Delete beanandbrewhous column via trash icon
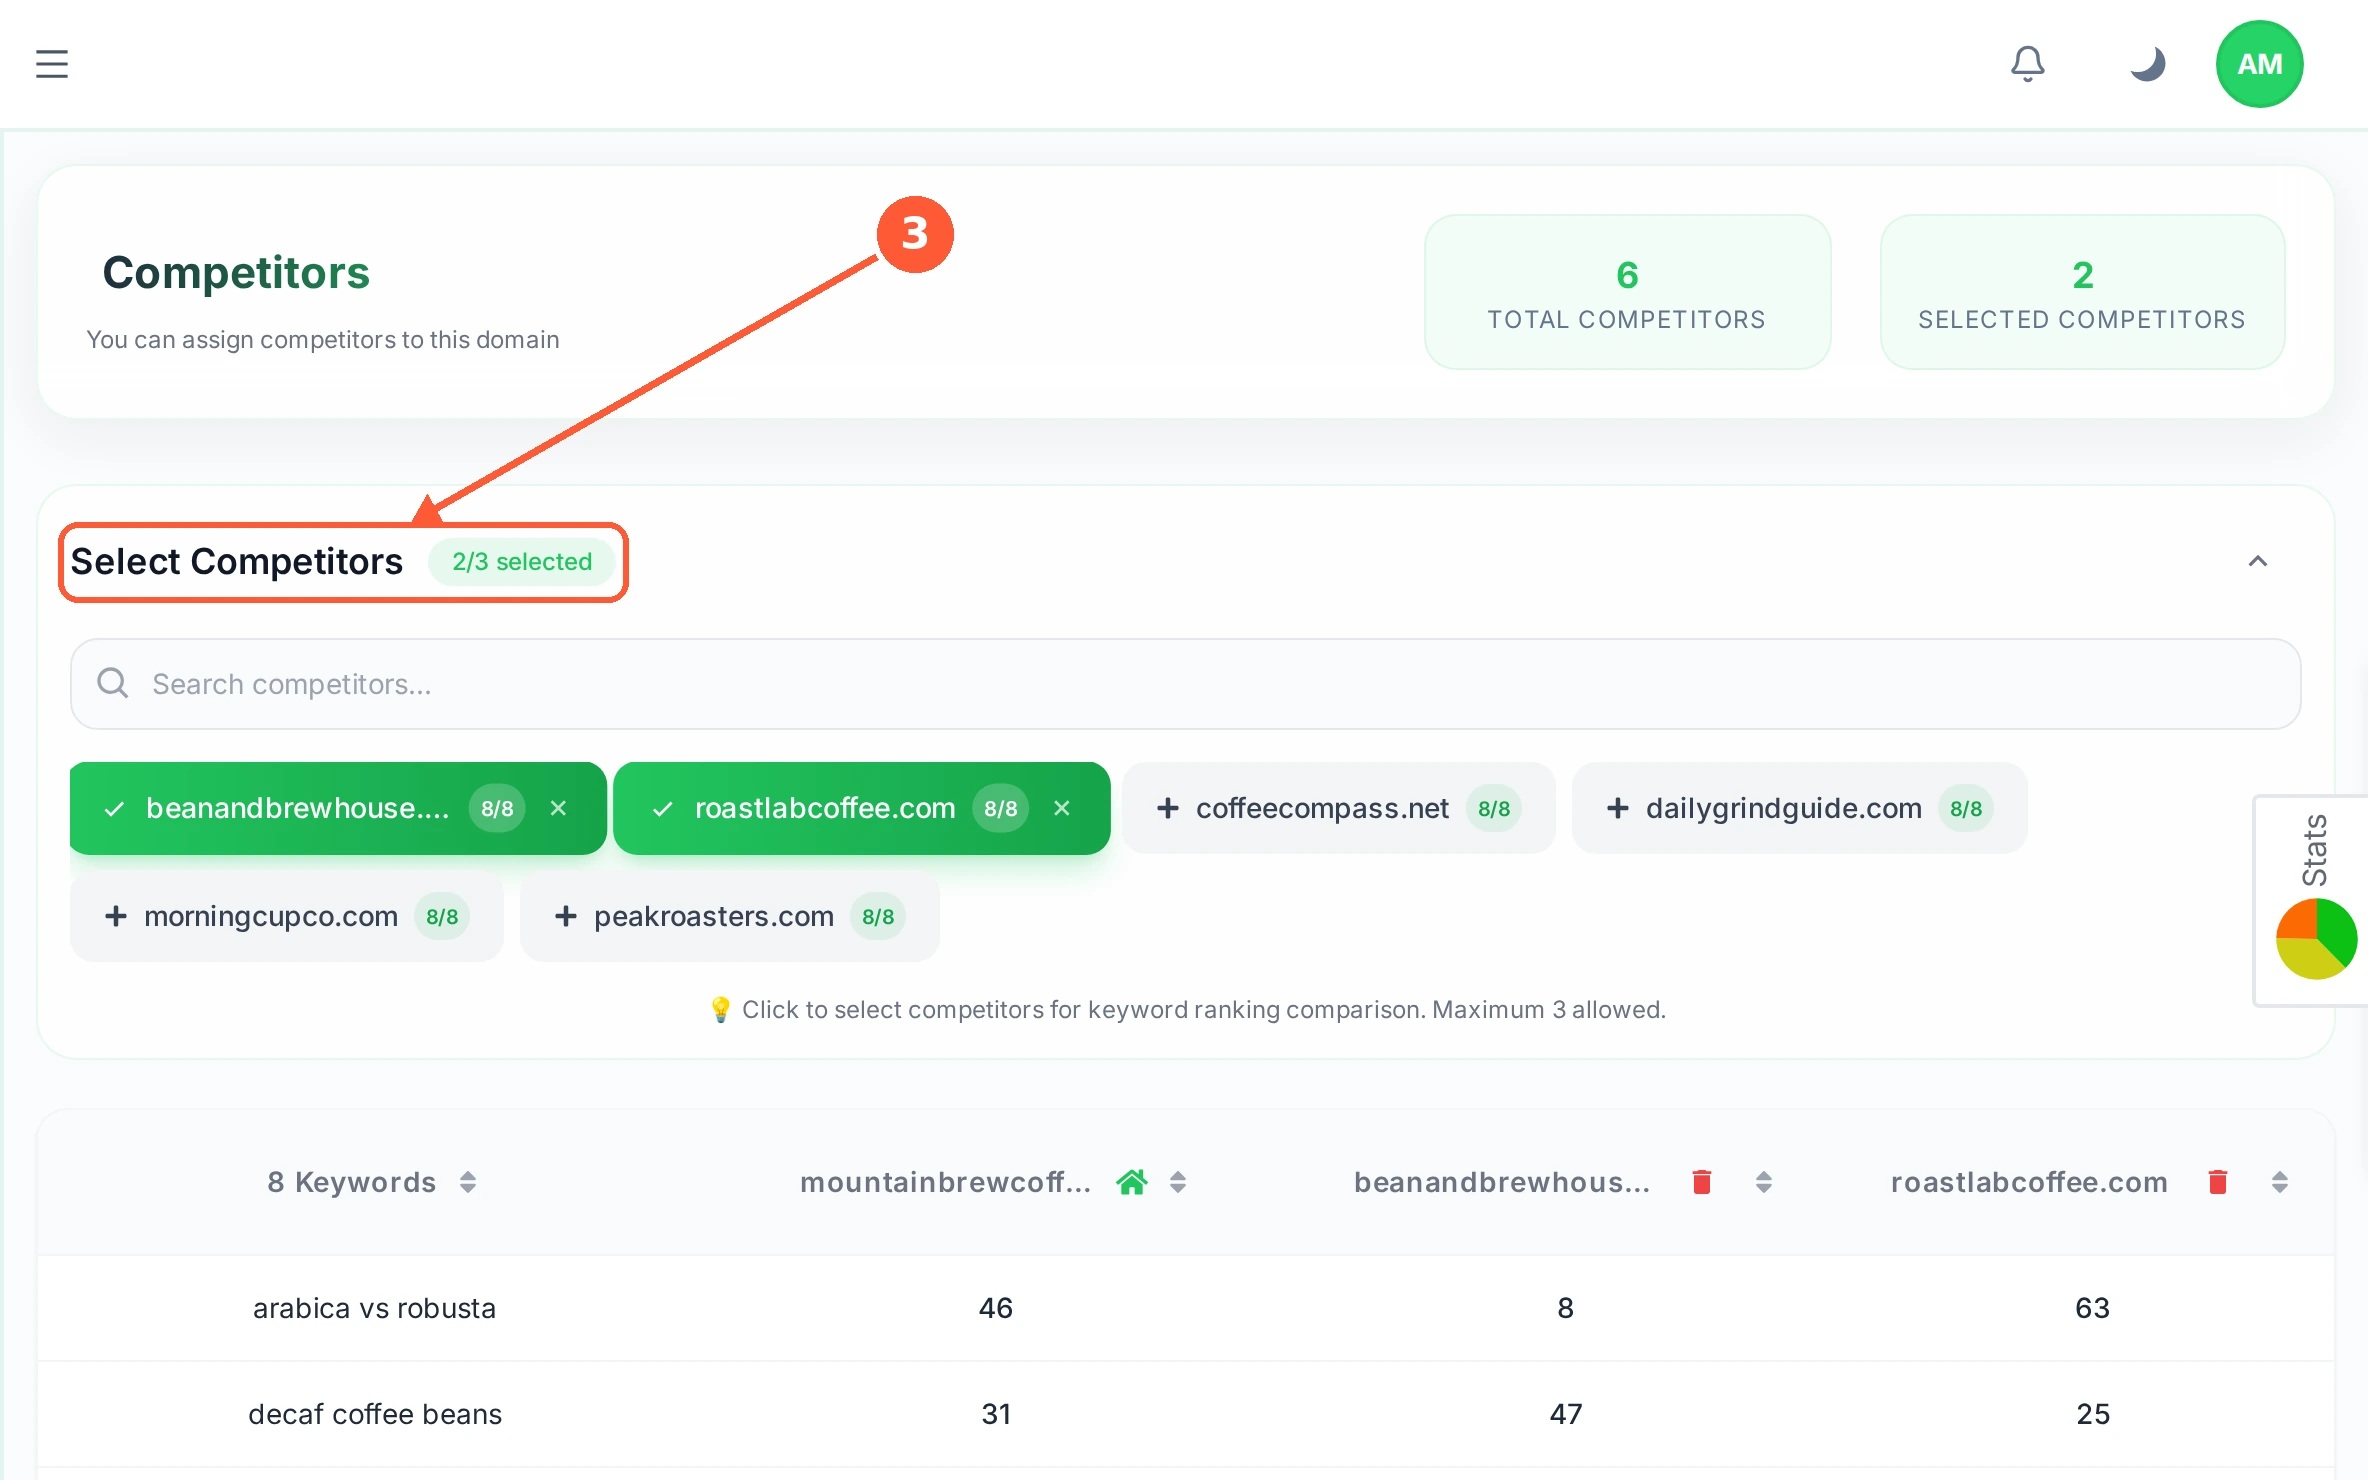The width and height of the screenshot is (2368, 1480). 1701,1182
